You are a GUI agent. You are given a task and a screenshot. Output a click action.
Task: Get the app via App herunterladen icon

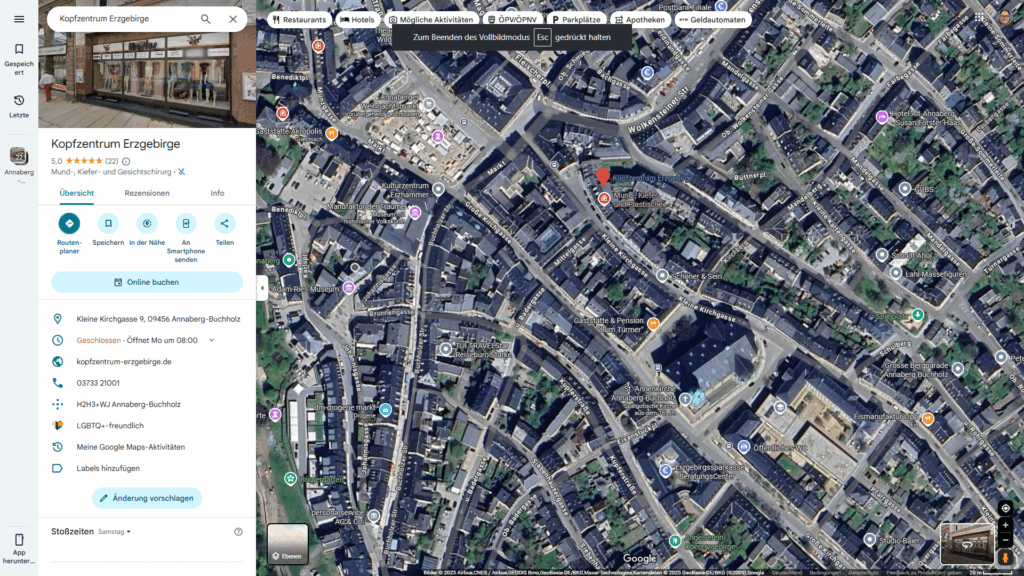tap(19, 547)
